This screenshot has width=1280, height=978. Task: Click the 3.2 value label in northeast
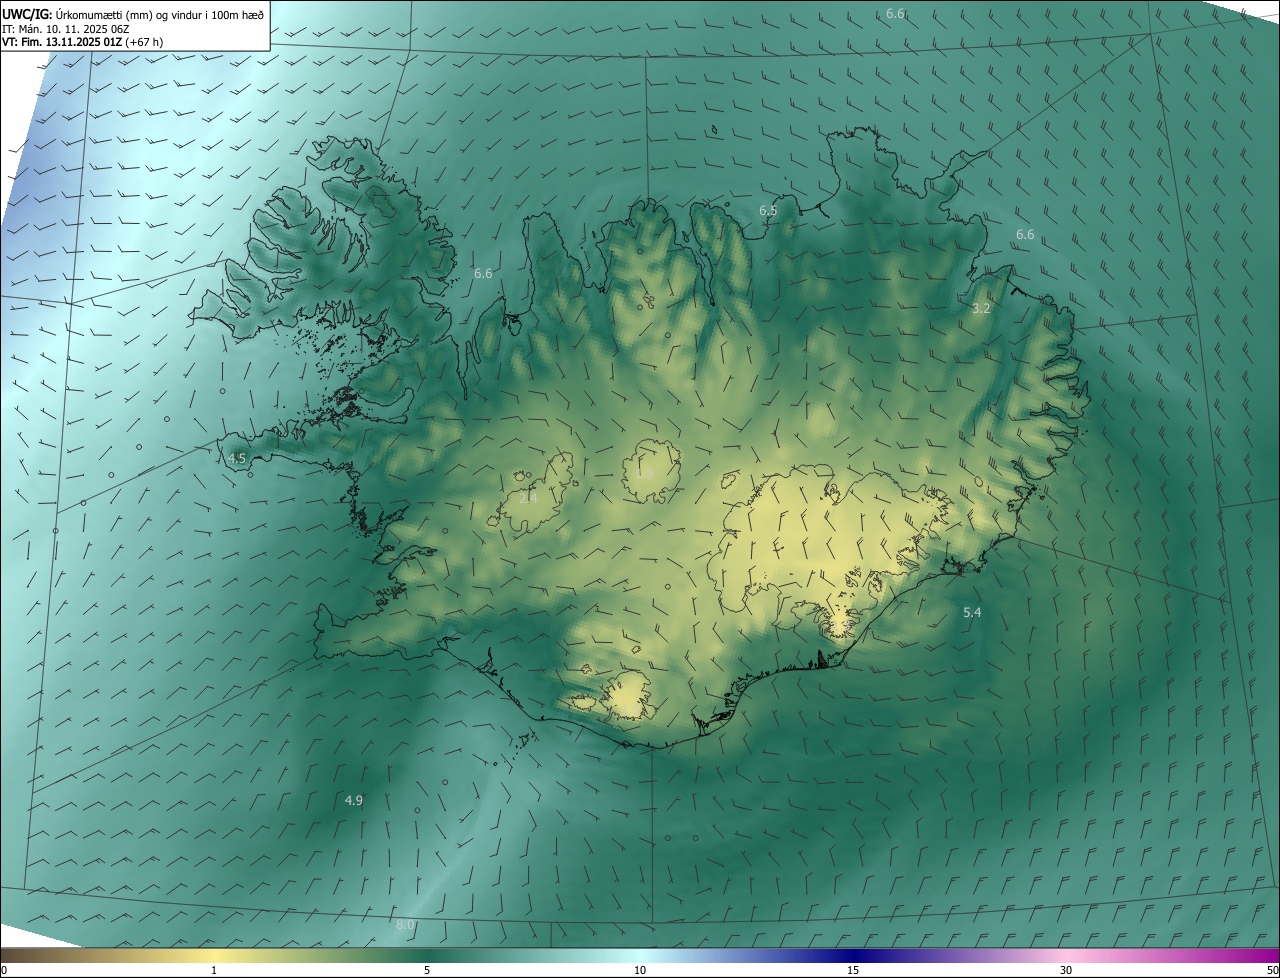[981, 309]
